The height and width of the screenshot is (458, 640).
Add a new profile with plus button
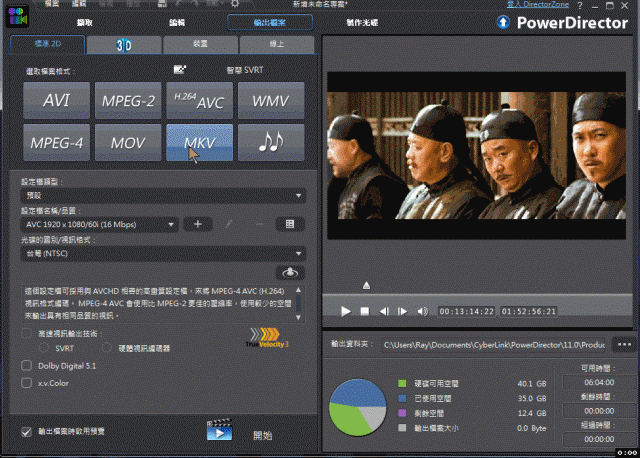tap(198, 224)
